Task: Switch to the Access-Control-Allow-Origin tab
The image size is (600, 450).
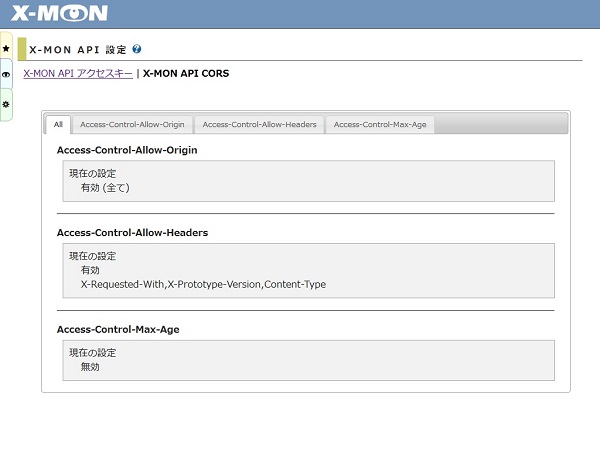Action: click(132, 124)
